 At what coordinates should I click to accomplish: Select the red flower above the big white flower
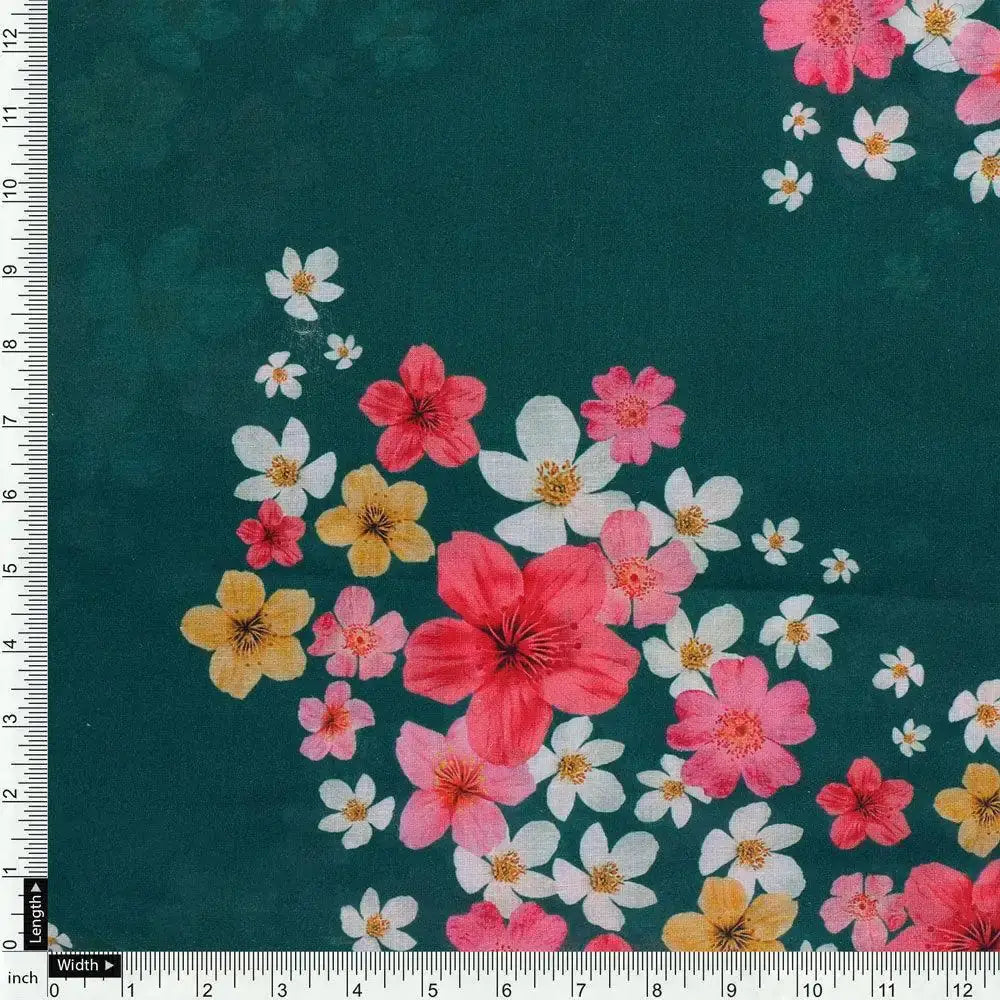(422, 408)
